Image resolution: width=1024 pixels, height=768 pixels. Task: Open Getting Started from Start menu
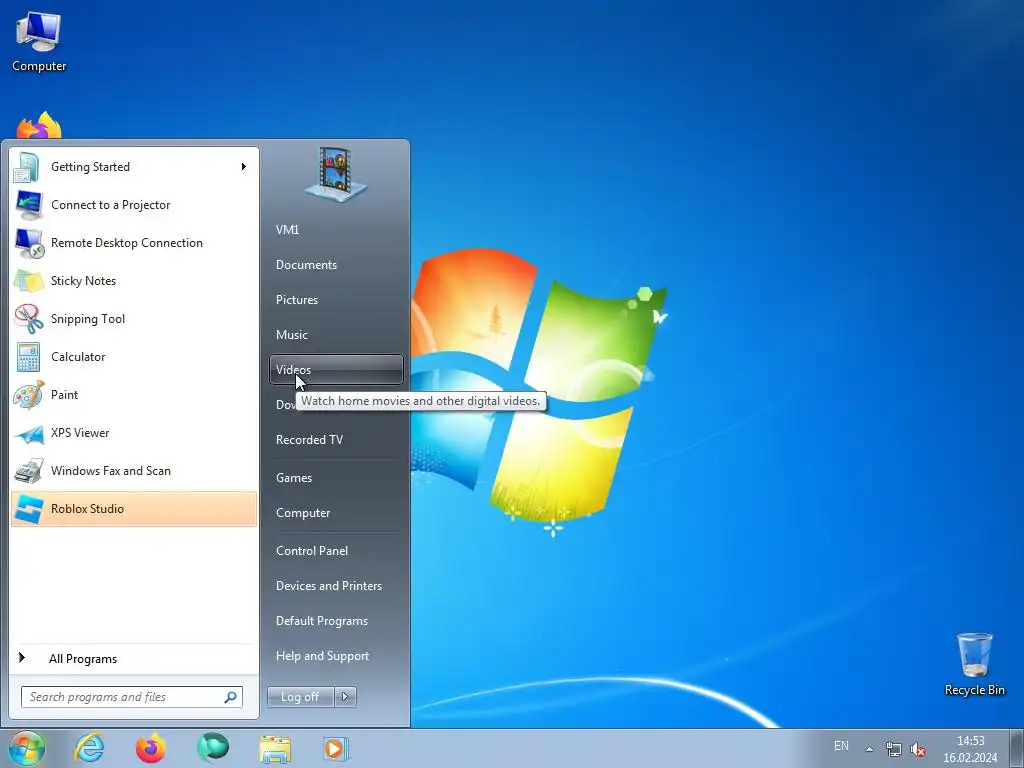134,167
